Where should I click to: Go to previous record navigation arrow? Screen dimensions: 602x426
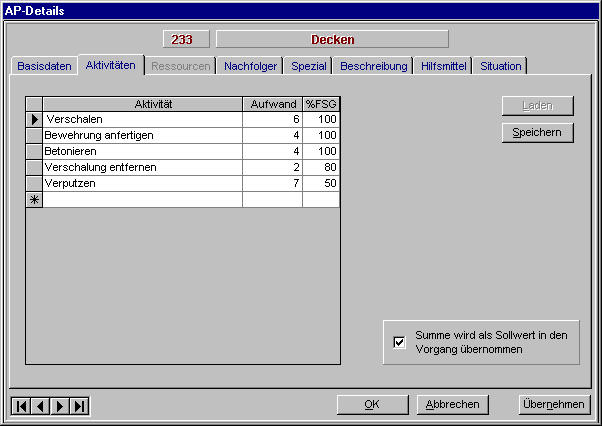tap(40, 405)
